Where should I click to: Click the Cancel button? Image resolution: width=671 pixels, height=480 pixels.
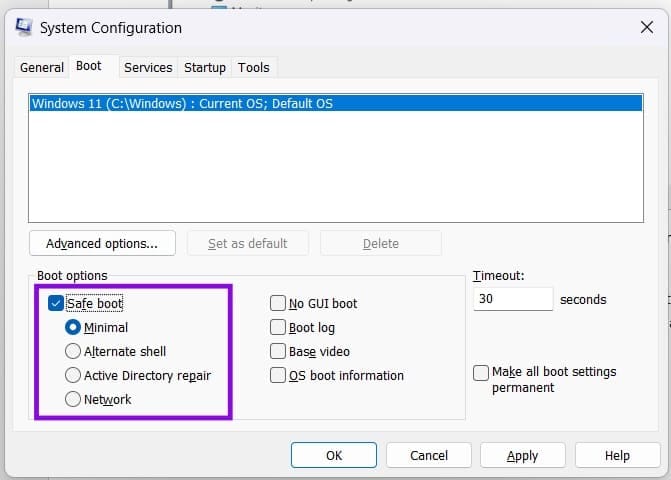point(429,455)
